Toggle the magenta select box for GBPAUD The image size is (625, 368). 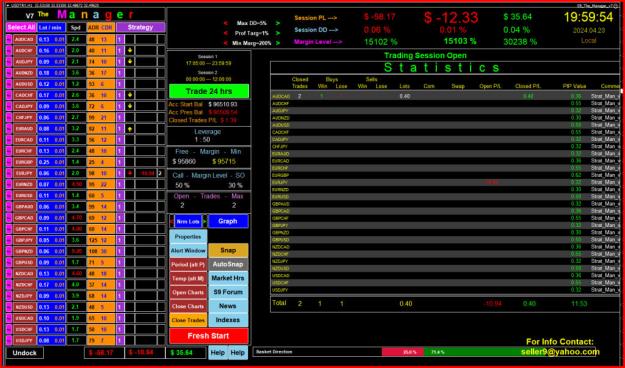tap(9, 207)
